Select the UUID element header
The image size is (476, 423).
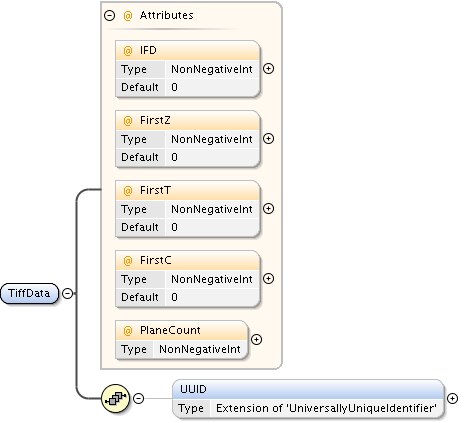tap(308, 389)
